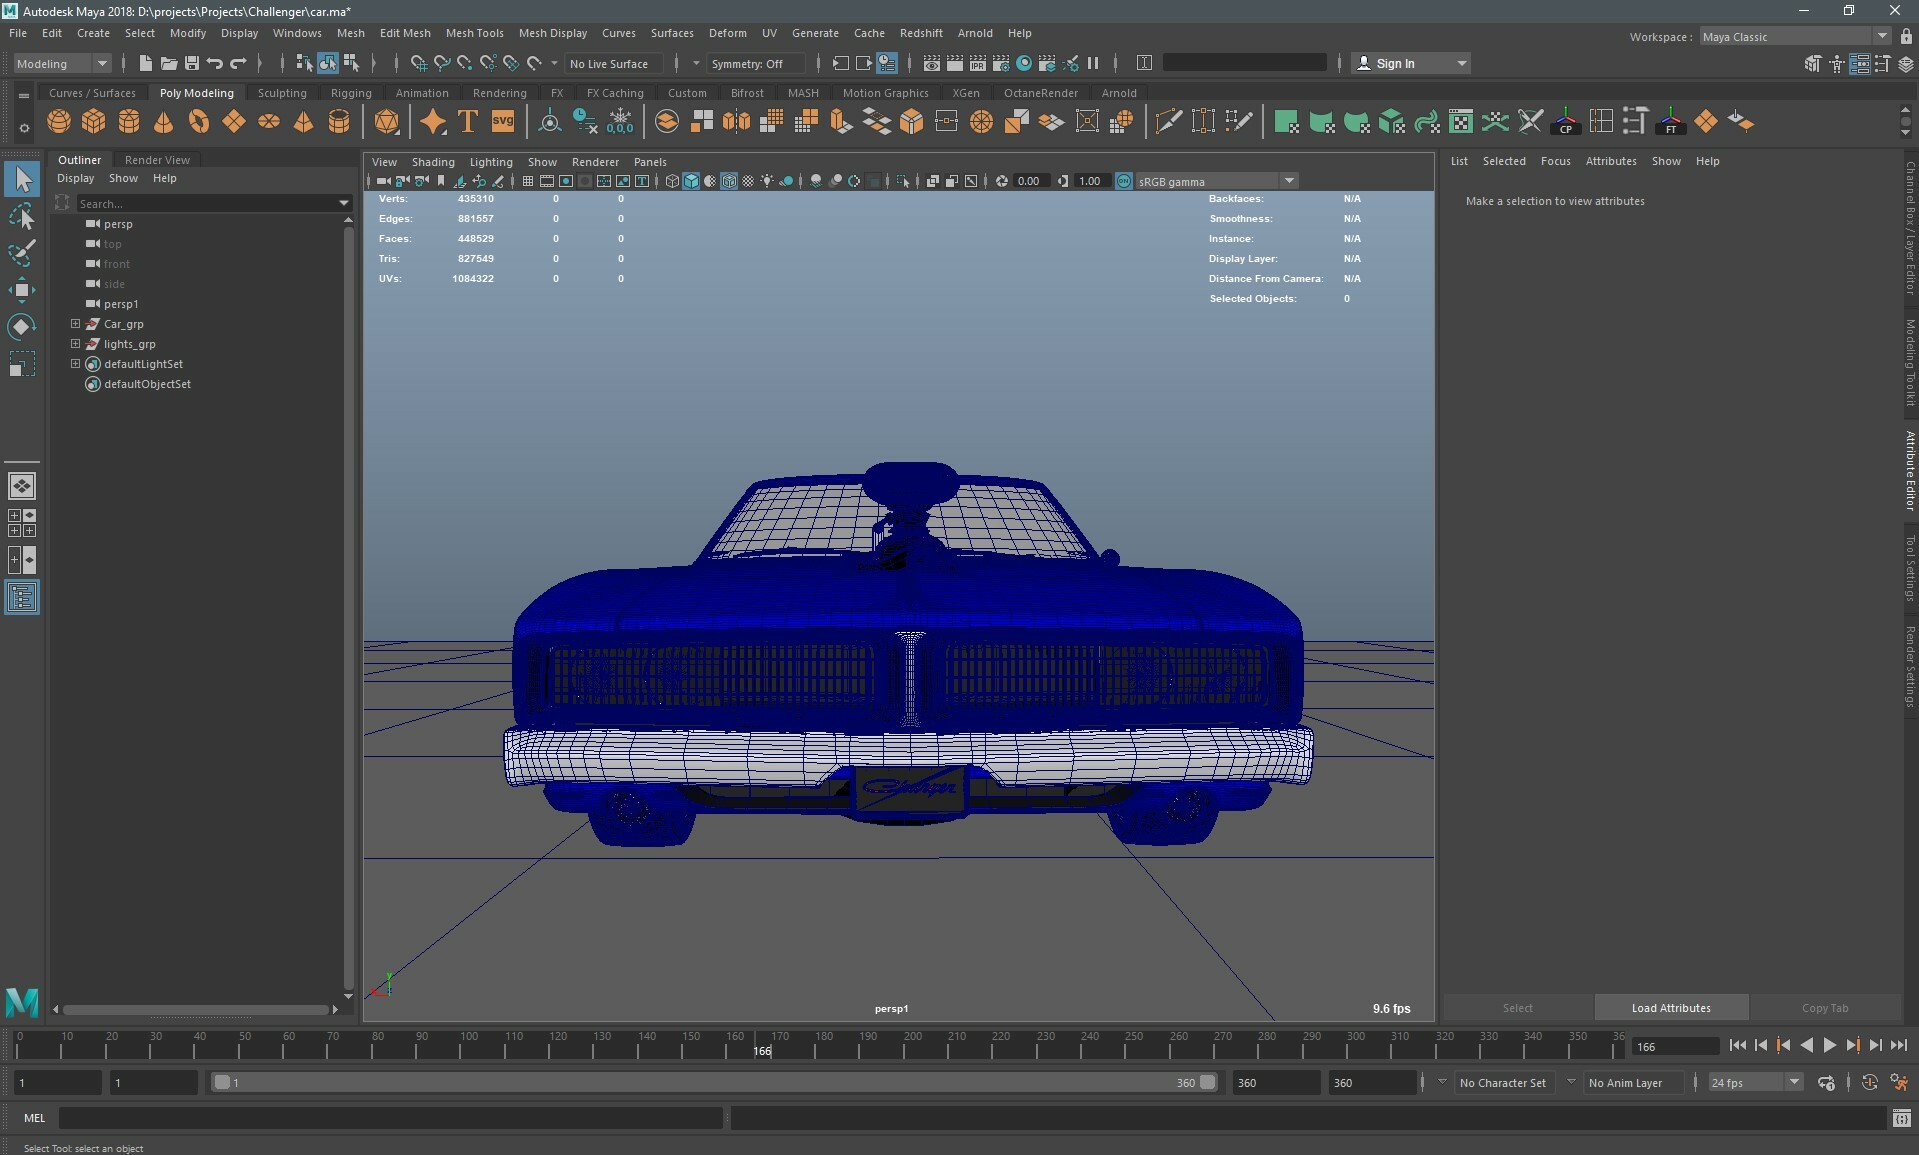Screen dimensions: 1919x1155
Task: Select the persp1 camera in the Outliner
Action: (122, 304)
